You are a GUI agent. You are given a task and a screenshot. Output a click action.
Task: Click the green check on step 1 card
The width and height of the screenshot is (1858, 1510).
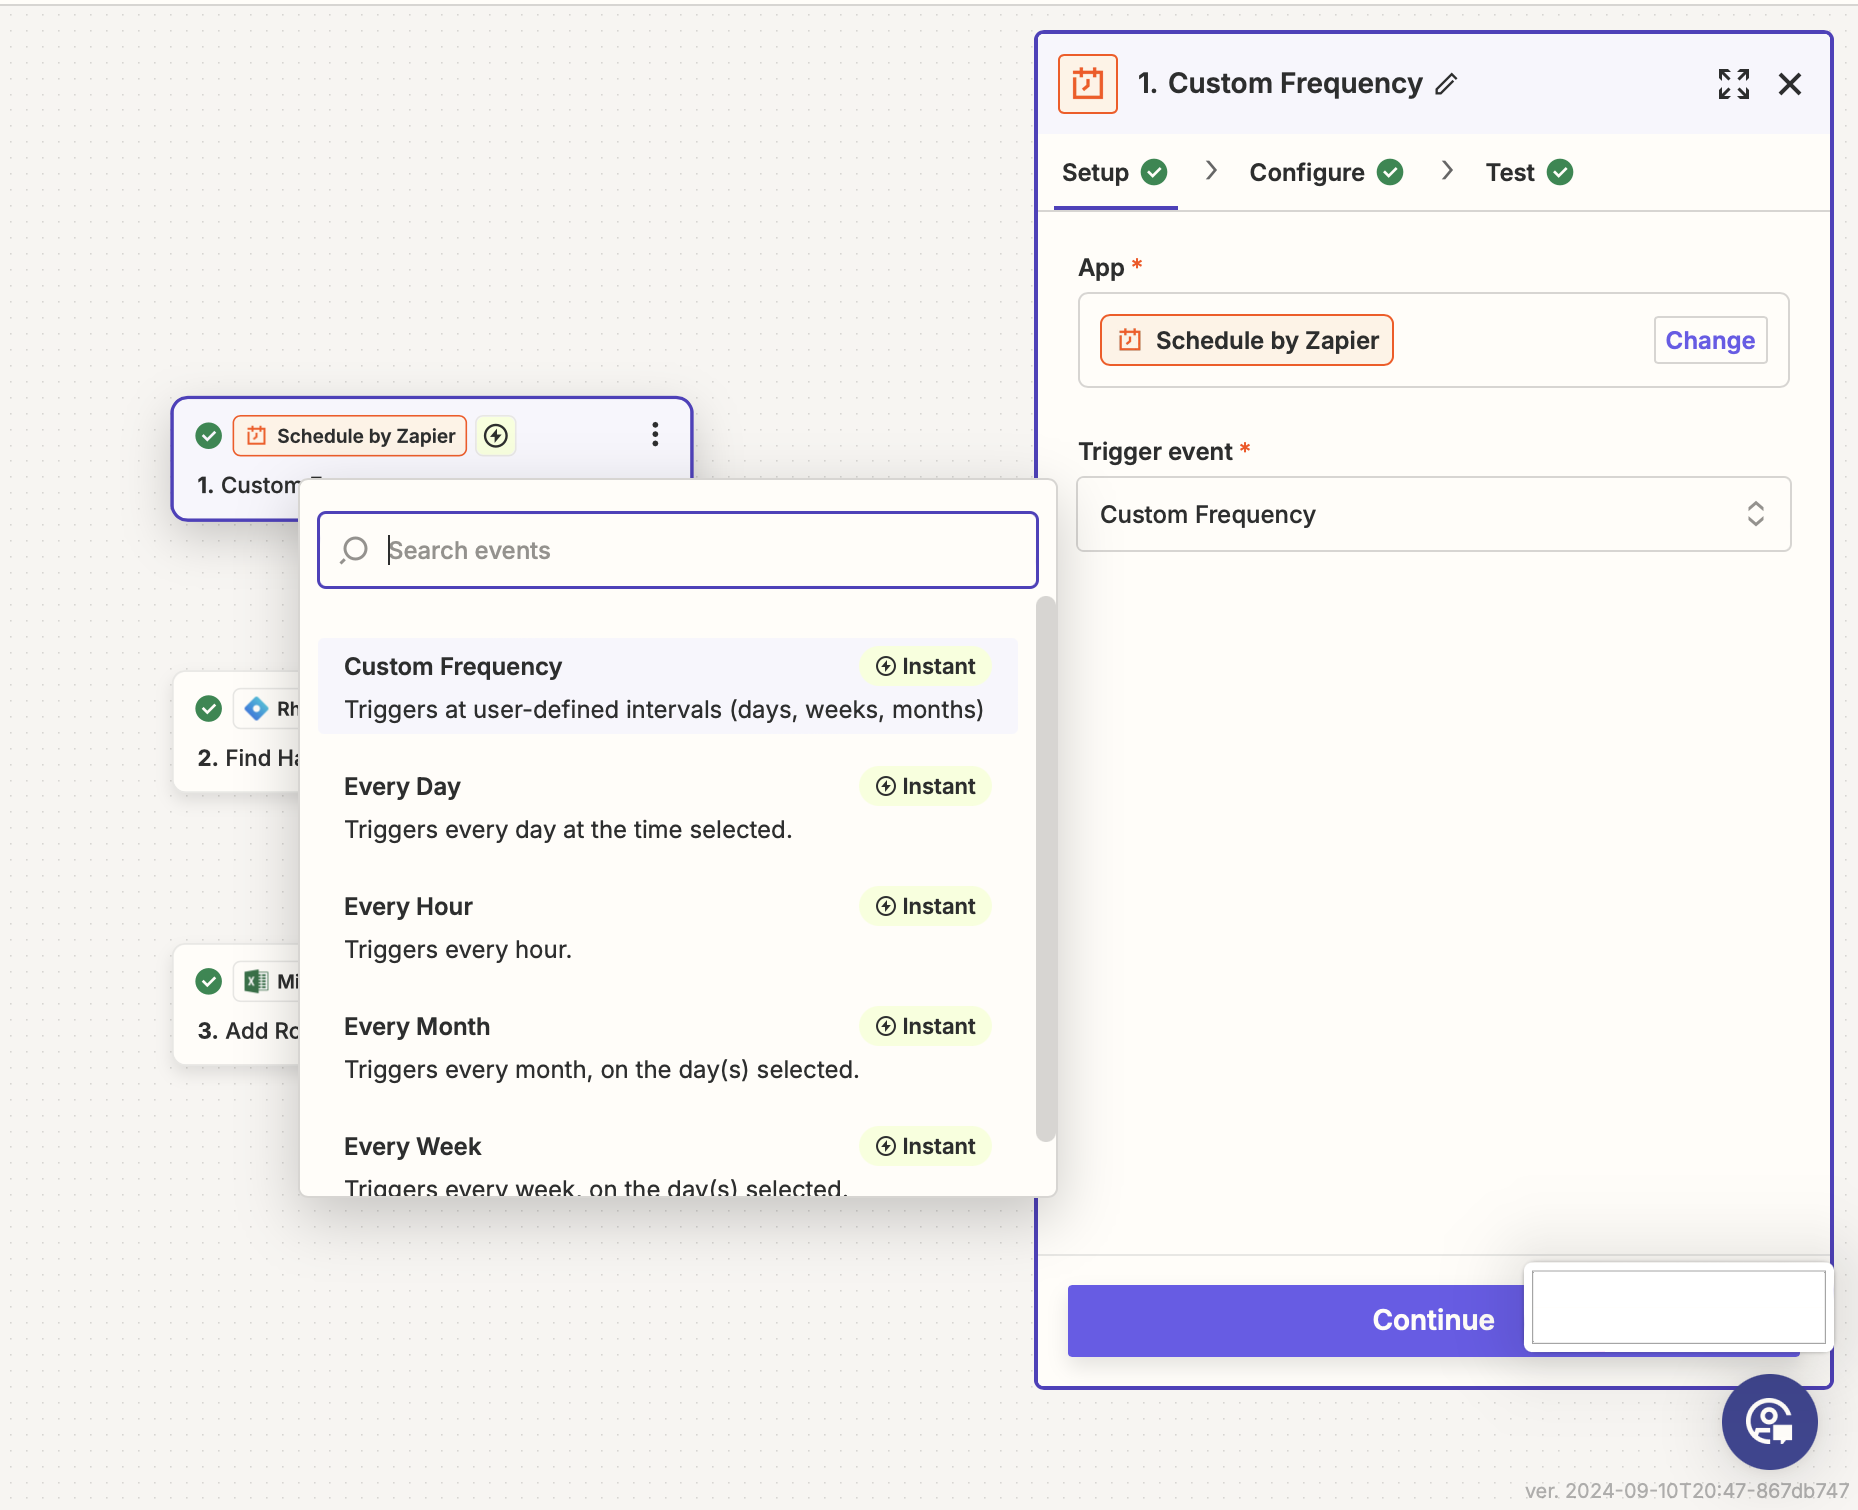click(x=208, y=436)
